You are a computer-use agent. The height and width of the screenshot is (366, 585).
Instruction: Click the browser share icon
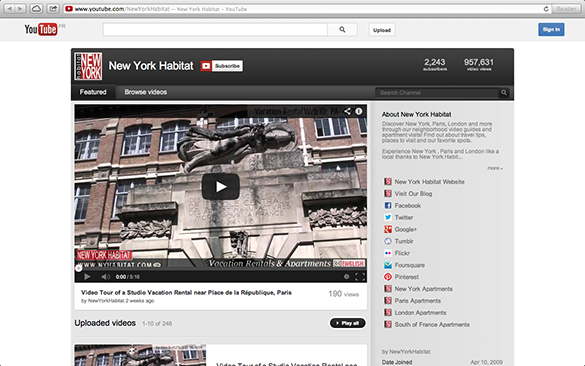point(53,9)
